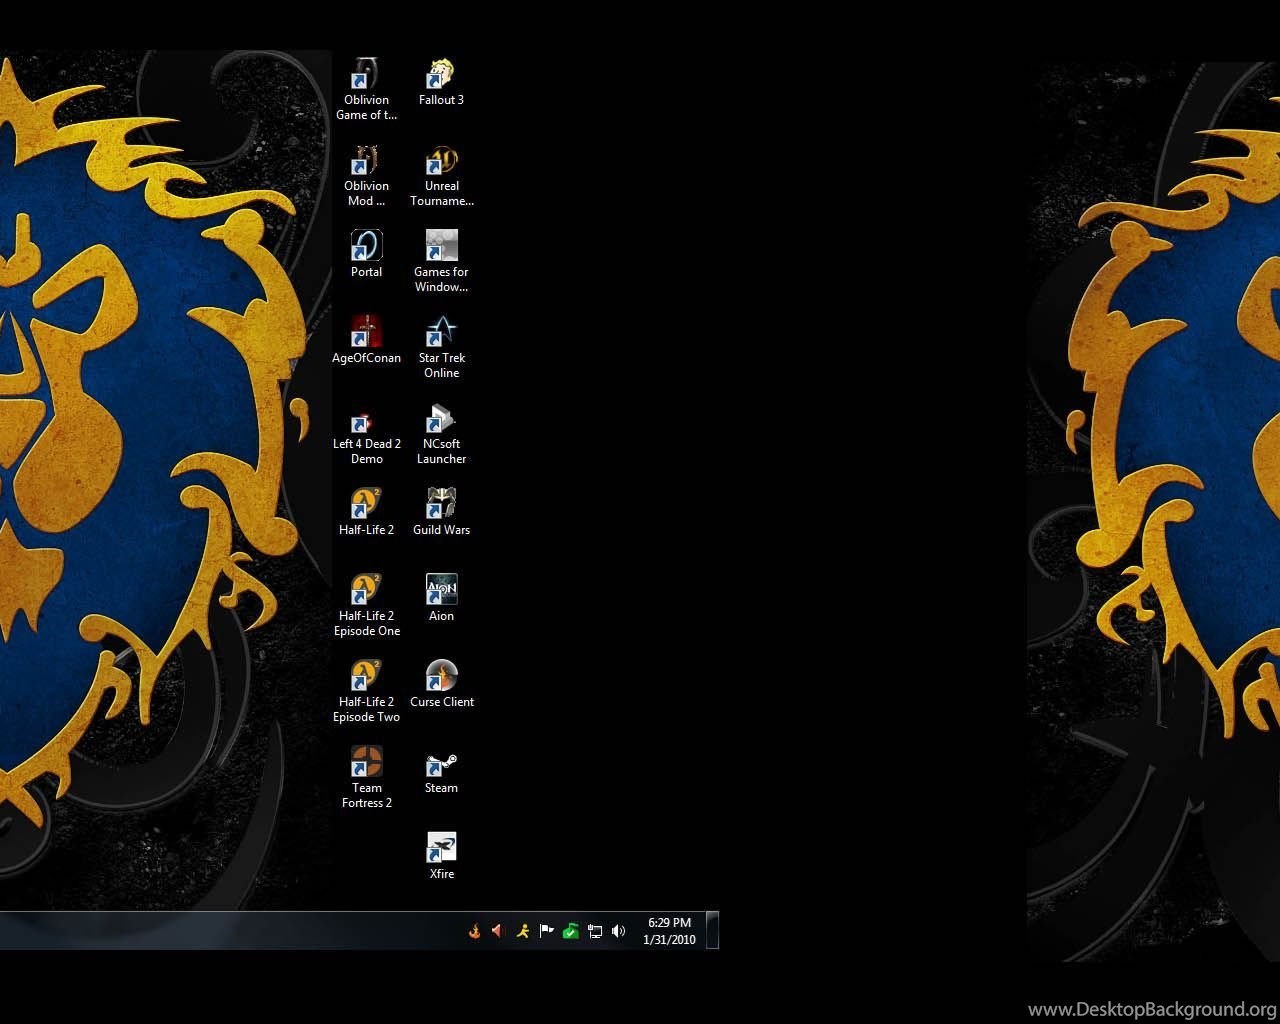Open the NCsoft Launcher shortcut
1280x1024 pixels.
pyautogui.click(x=441, y=434)
